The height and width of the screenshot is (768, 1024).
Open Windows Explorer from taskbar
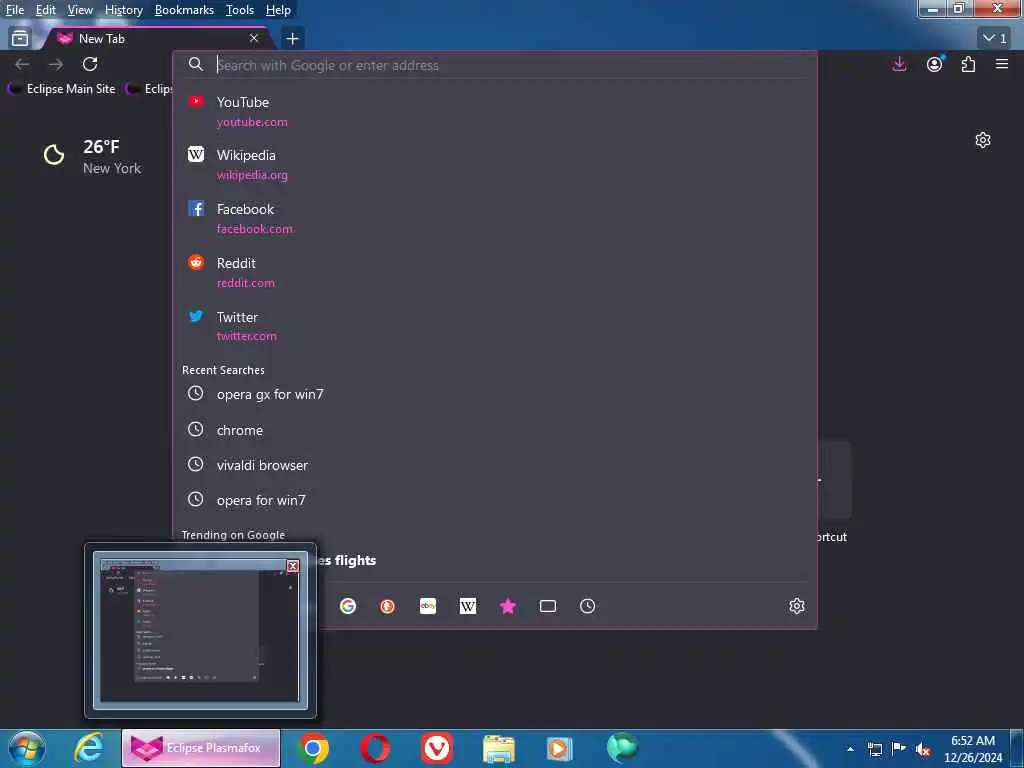(499, 748)
